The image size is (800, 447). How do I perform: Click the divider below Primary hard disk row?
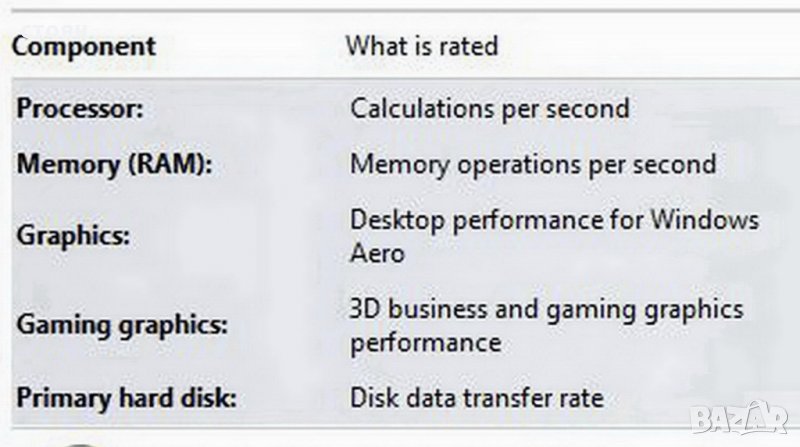(x=400, y=430)
